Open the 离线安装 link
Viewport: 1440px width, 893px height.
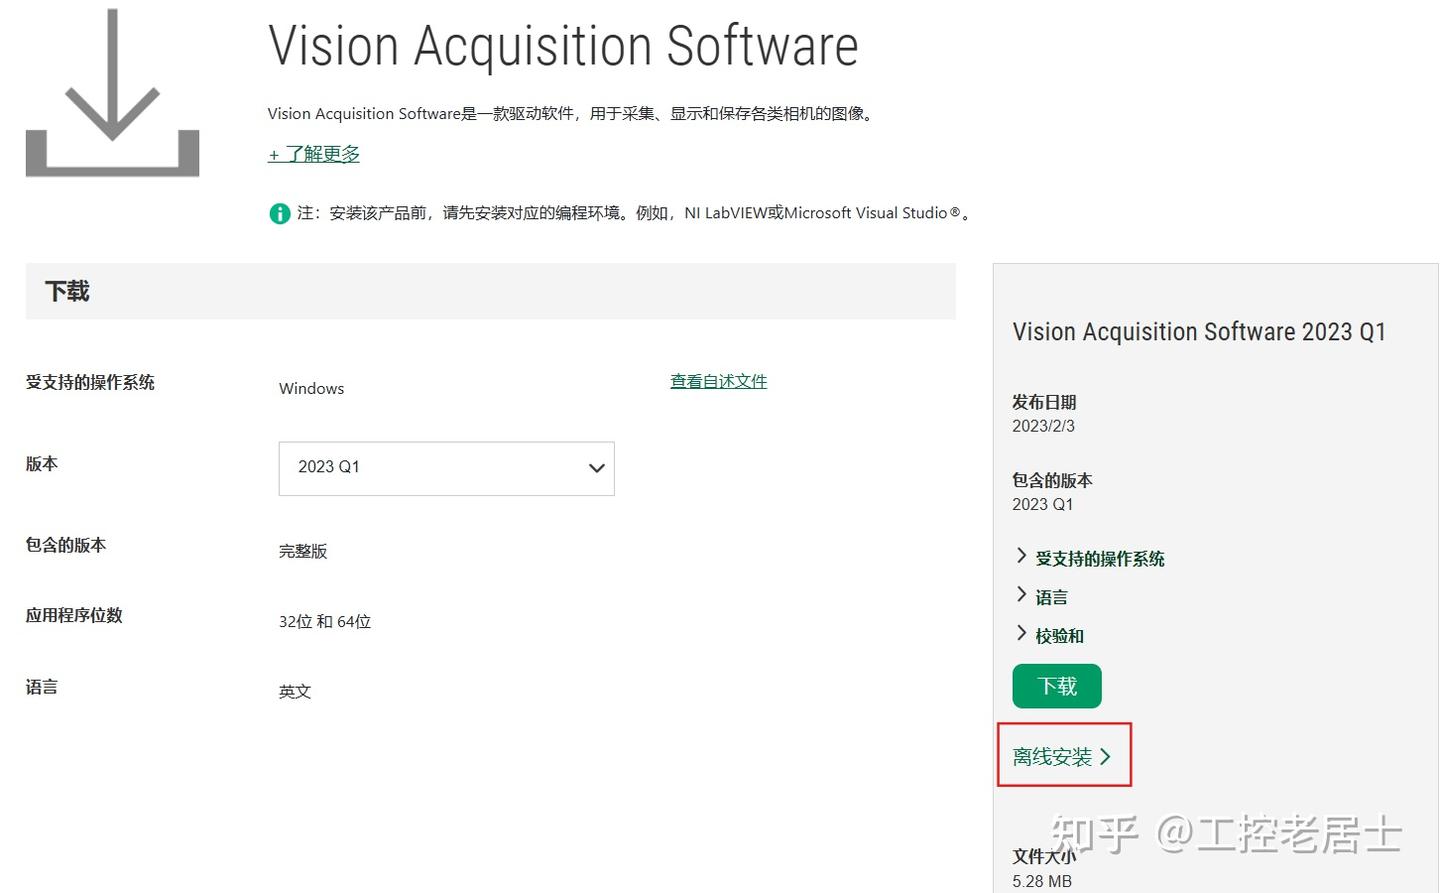point(1053,756)
